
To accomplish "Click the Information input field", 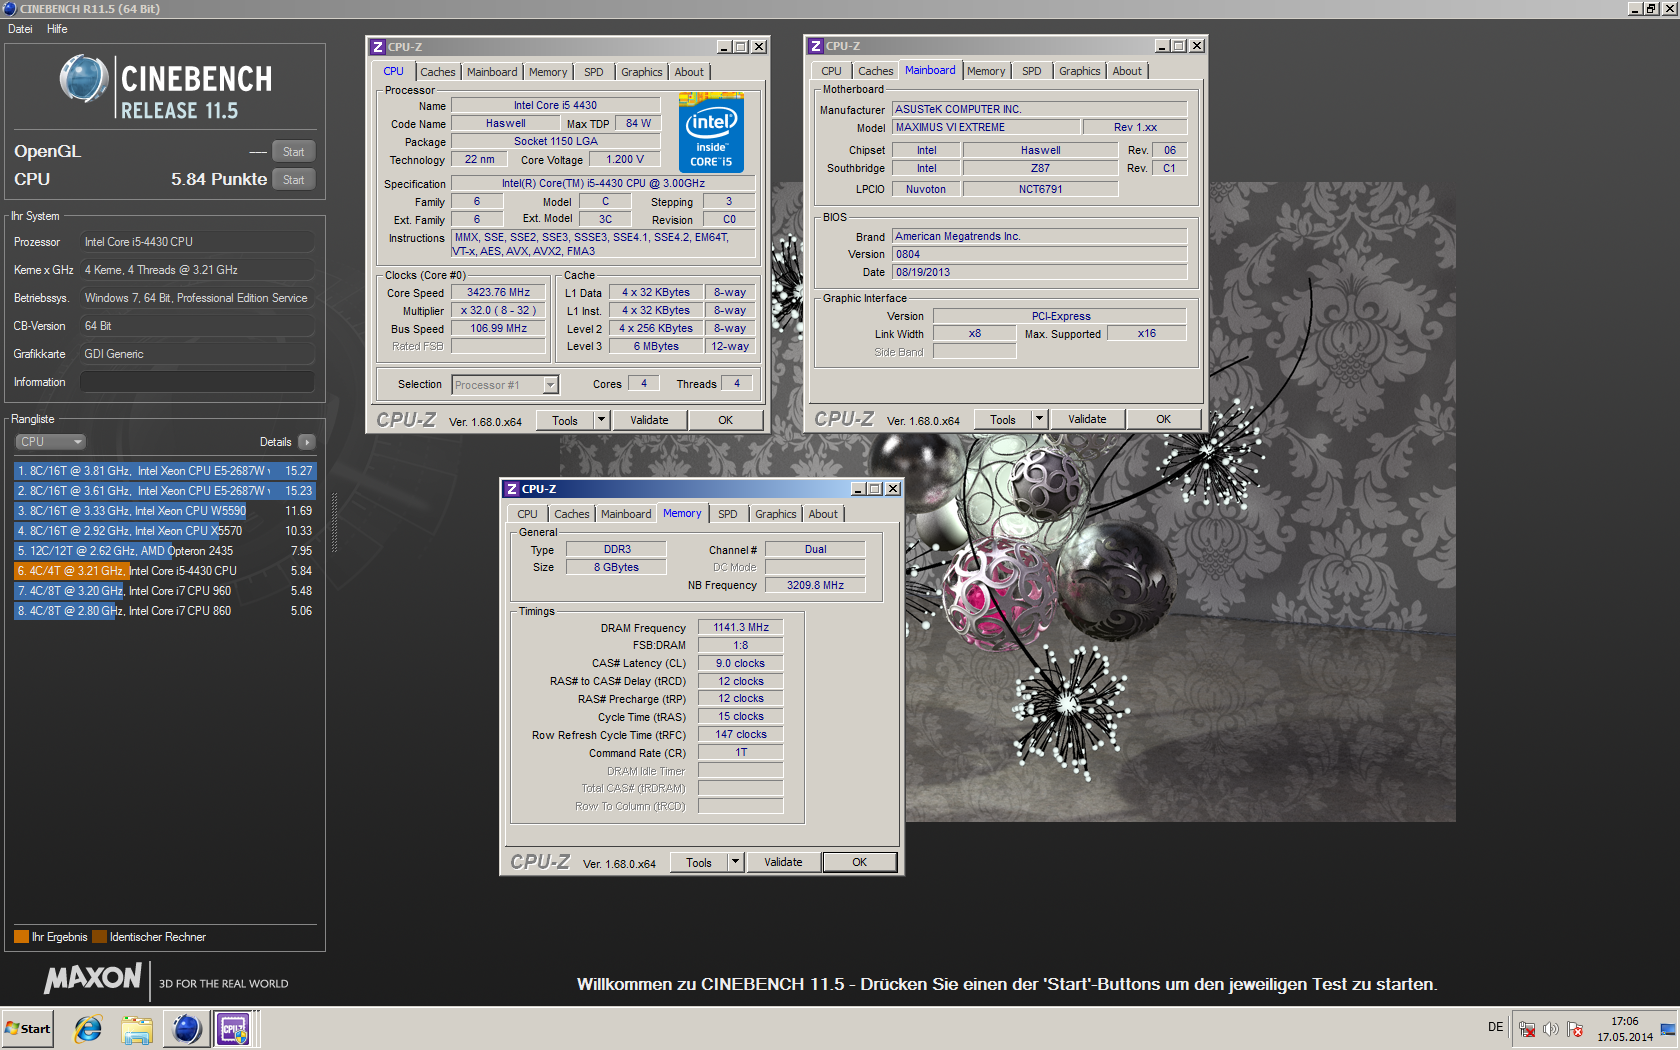I will coord(197,382).
